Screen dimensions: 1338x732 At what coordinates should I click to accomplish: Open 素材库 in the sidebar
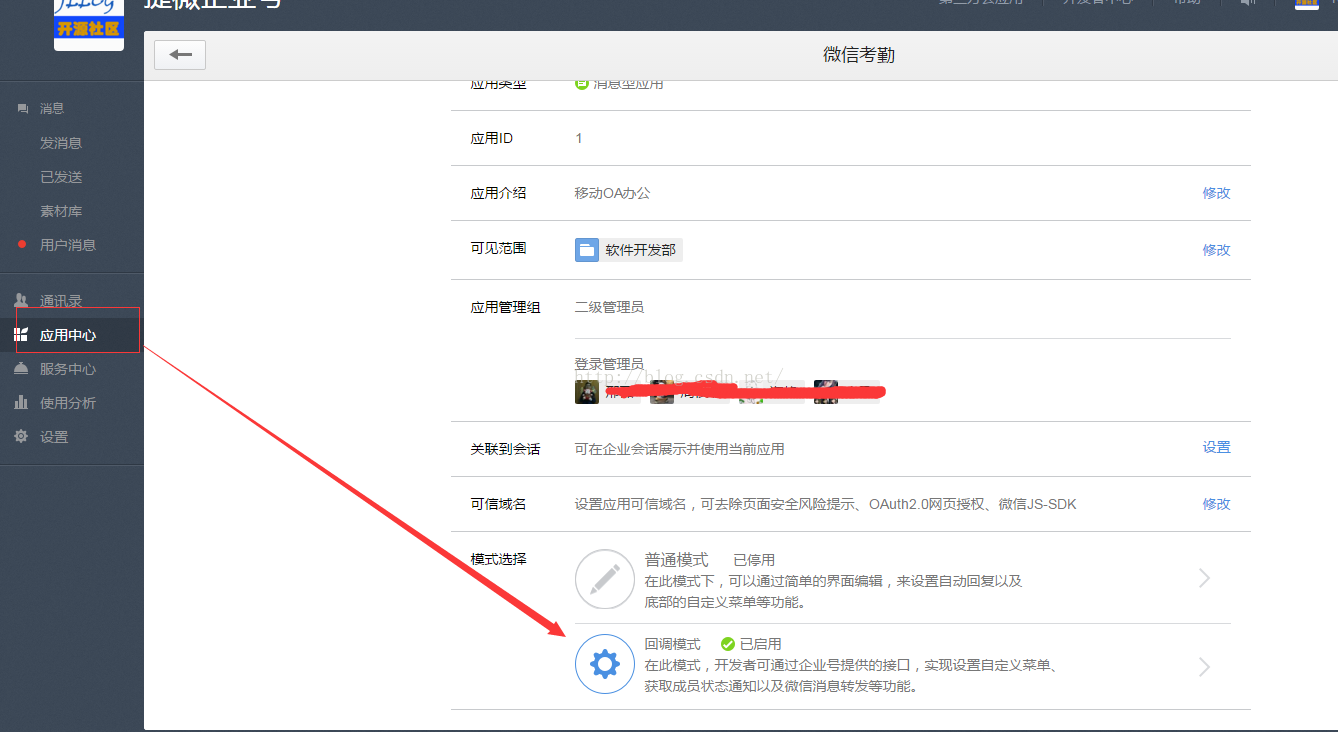pos(61,211)
